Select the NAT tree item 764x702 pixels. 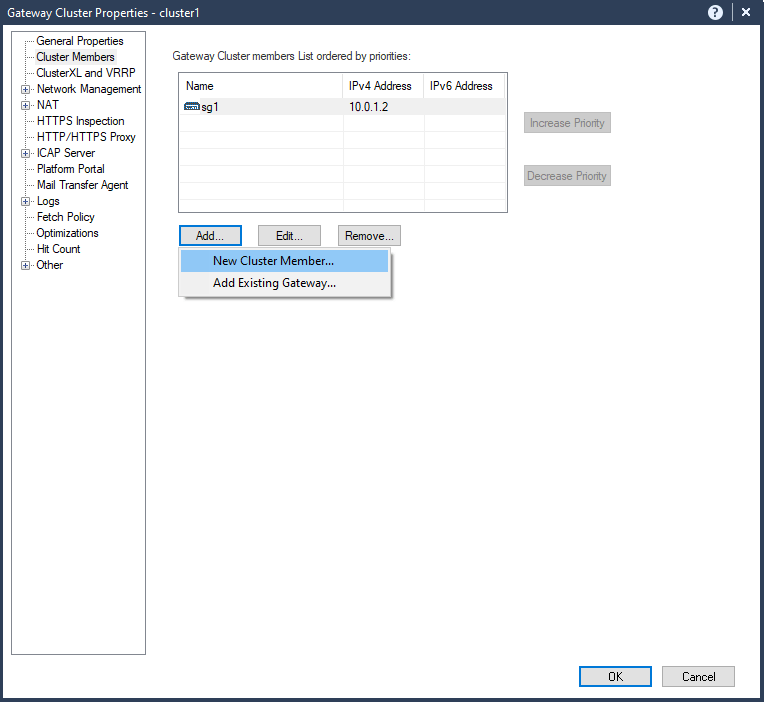coord(48,105)
